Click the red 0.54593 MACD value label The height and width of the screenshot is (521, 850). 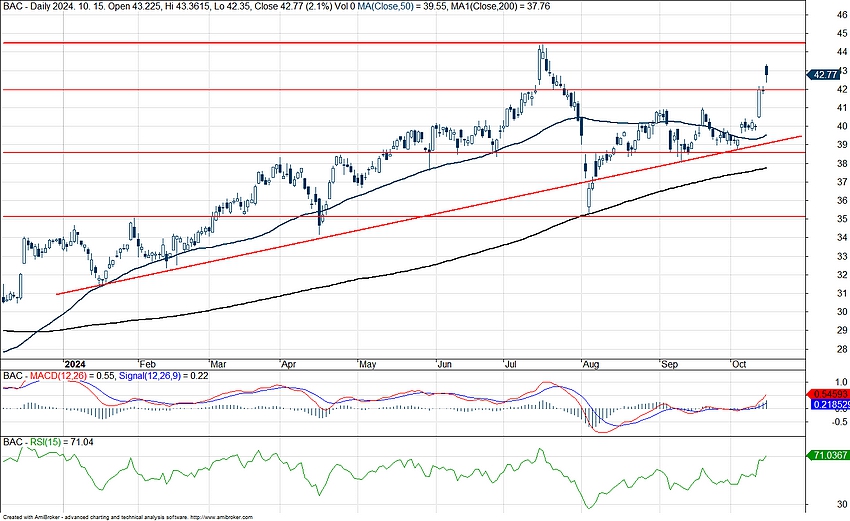point(828,394)
